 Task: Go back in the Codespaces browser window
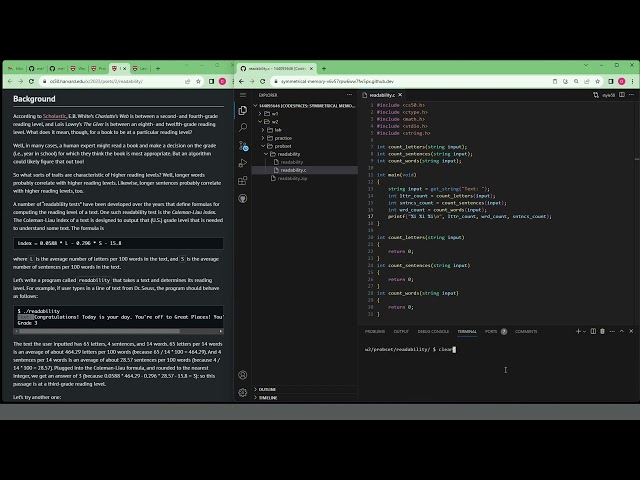tap(241, 81)
